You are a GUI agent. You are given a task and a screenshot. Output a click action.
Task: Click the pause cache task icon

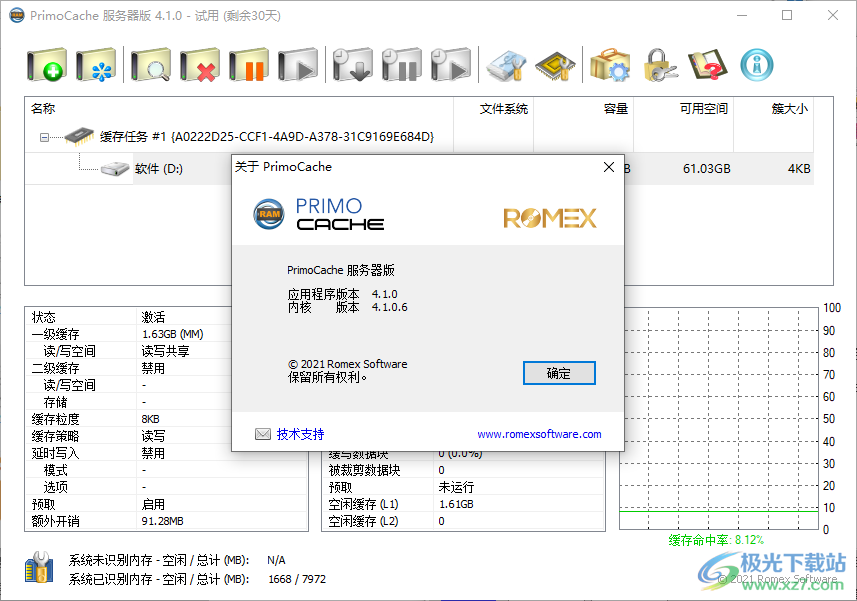tap(249, 65)
